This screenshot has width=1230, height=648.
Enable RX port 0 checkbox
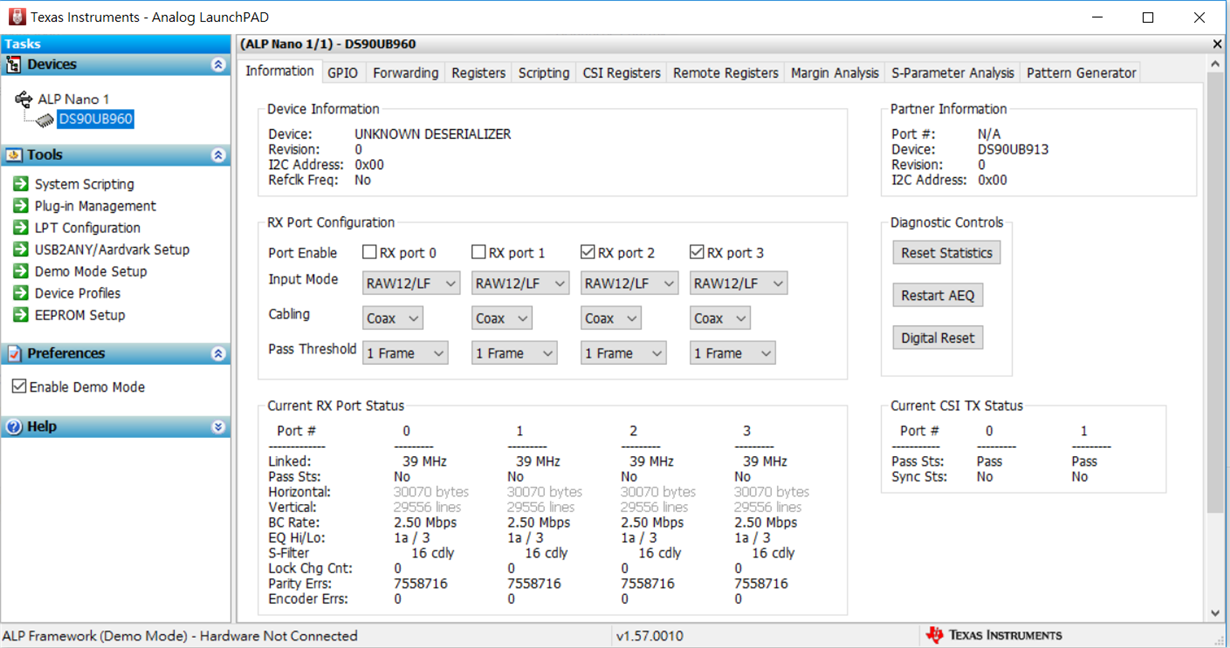(x=369, y=252)
